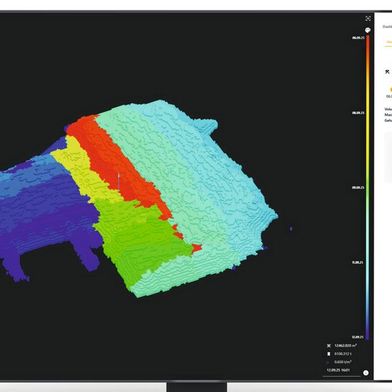Viewport: 392px width, 392px height.
Task: Click the white marker atop the color scale
Action: pos(368,30)
